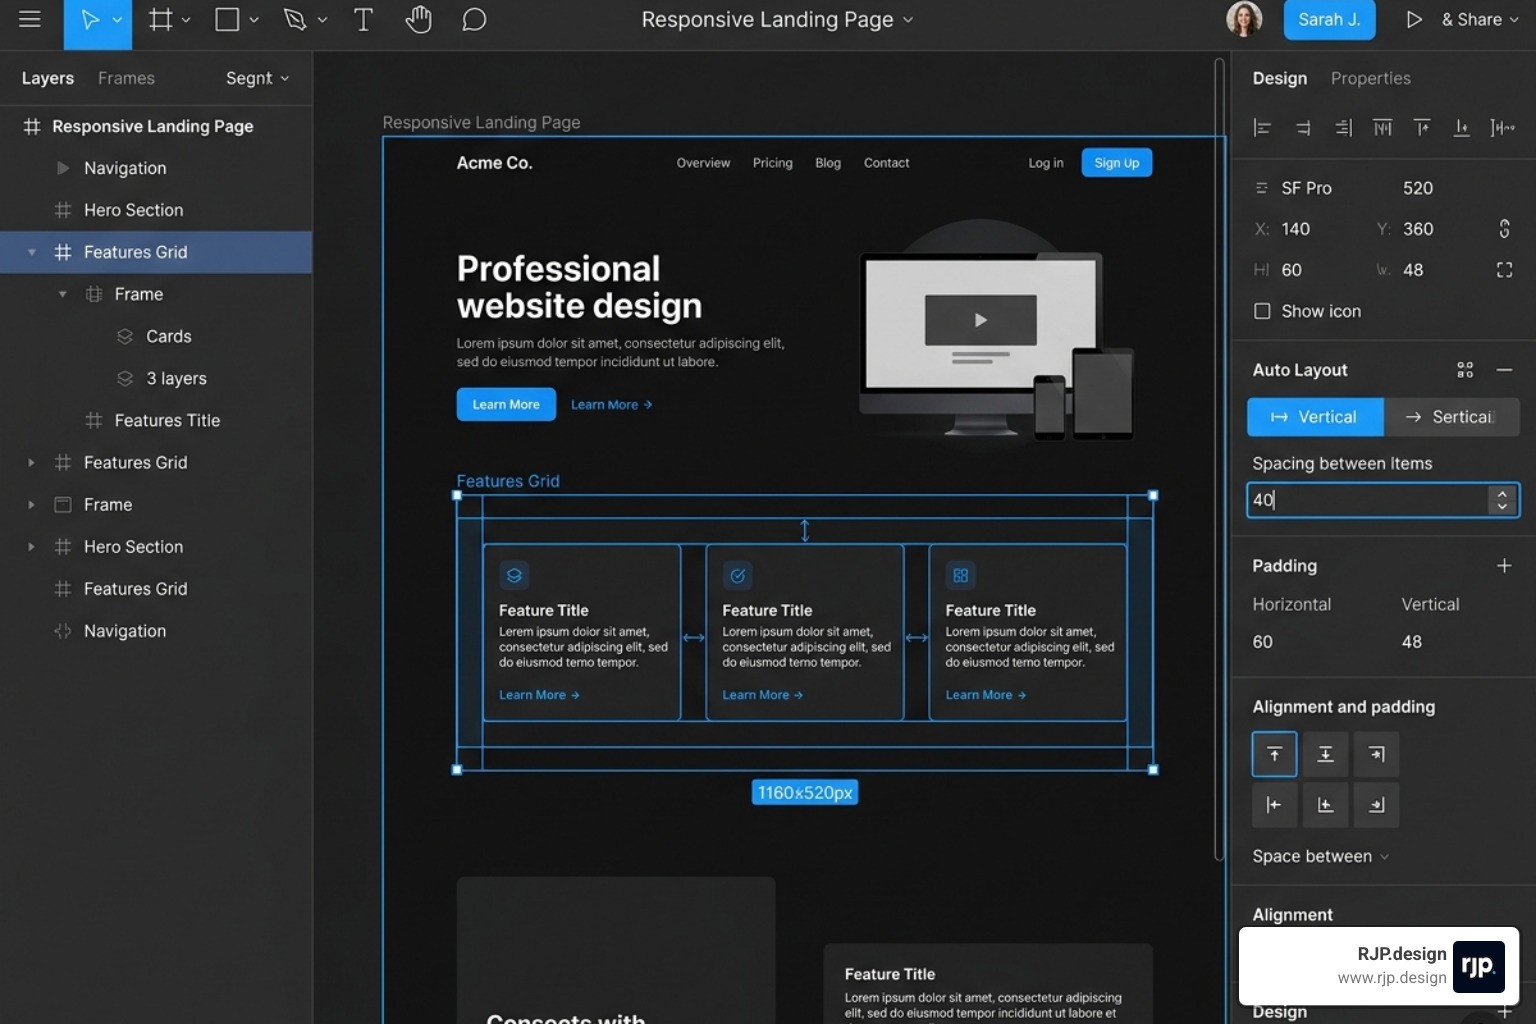The image size is (1536, 1024).
Task: Click the canvas vertical scrollbar
Action: coord(1219,460)
